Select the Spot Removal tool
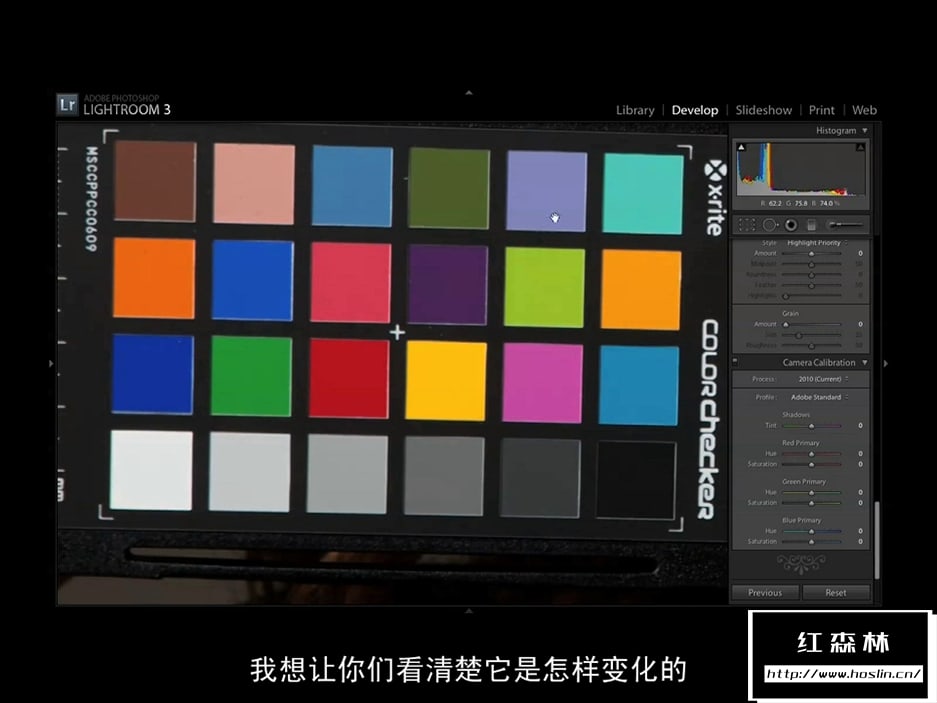The width and height of the screenshot is (937, 703). [770, 225]
